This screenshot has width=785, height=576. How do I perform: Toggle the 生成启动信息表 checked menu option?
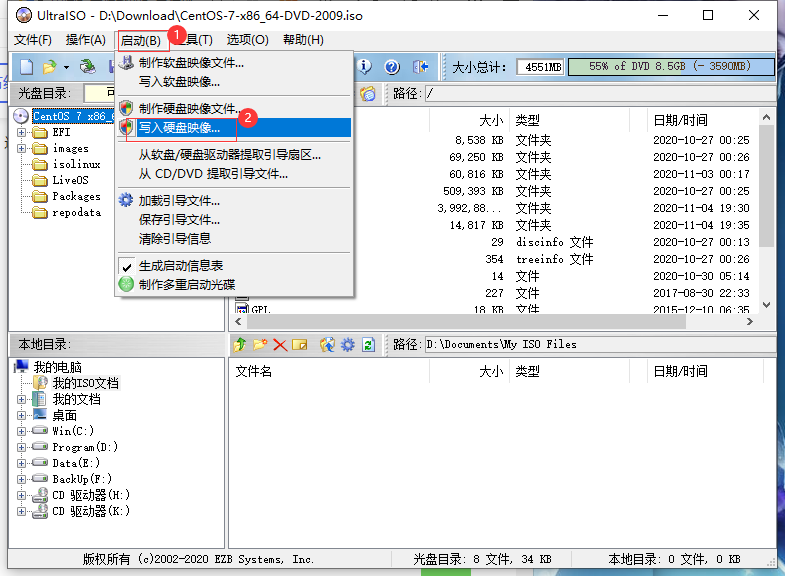[x=180, y=266]
